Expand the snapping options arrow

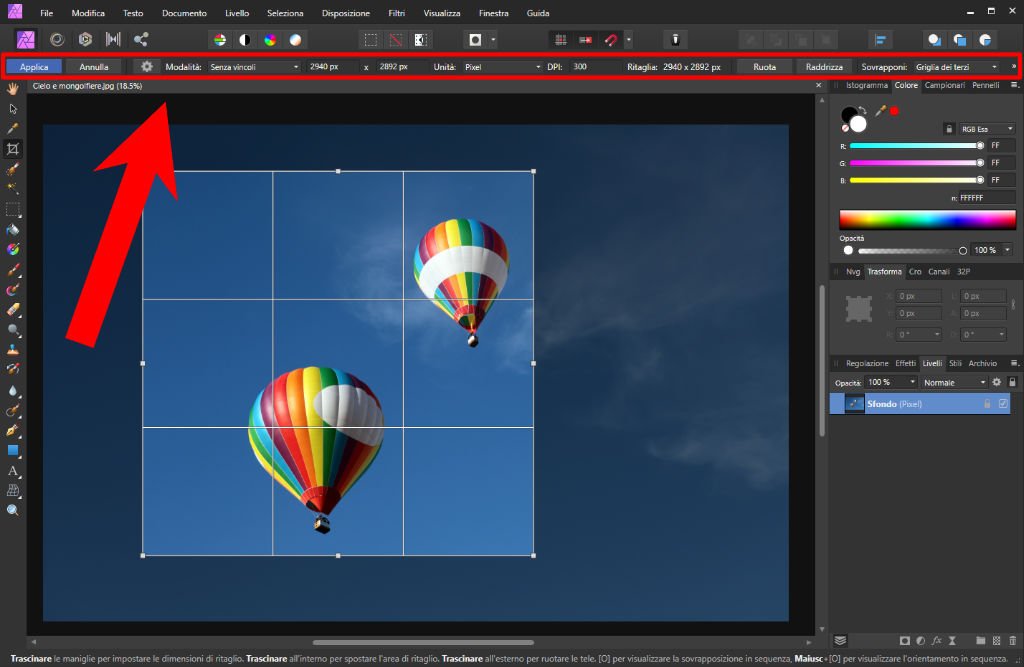(x=628, y=40)
